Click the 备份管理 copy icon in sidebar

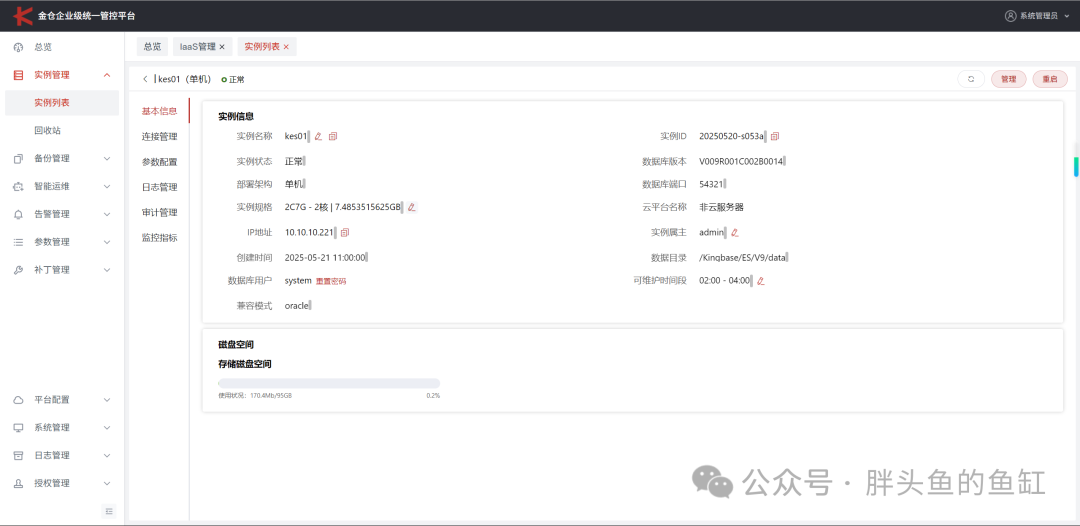click(x=19, y=158)
